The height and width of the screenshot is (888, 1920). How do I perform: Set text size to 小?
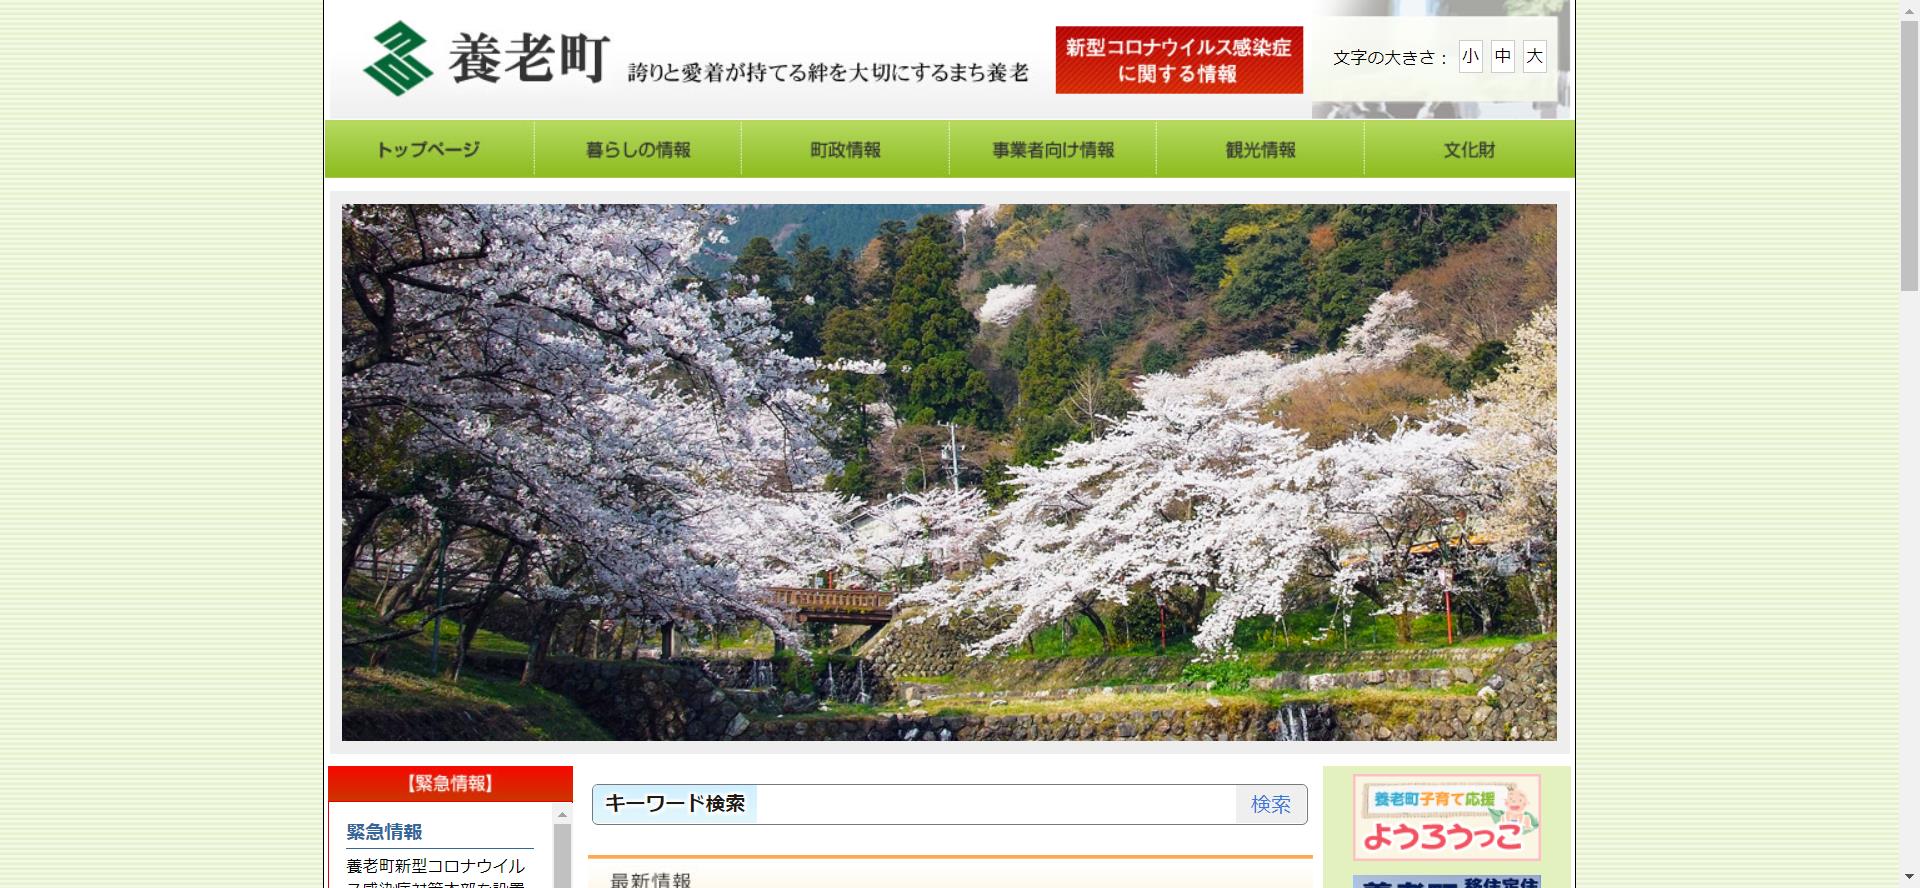1470,57
